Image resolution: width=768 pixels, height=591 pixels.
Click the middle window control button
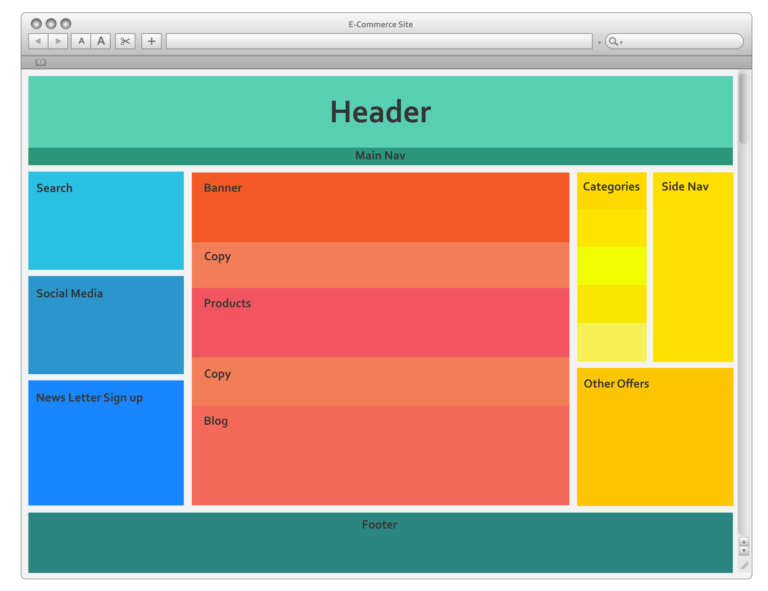point(51,24)
